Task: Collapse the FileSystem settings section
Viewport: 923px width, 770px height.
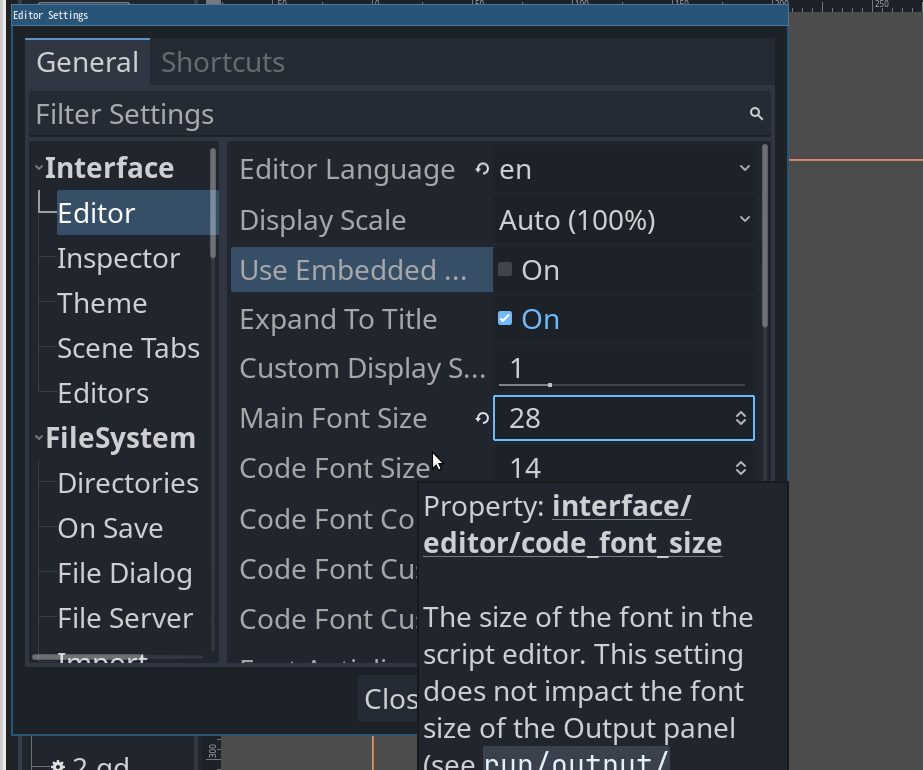Action: tap(39, 437)
